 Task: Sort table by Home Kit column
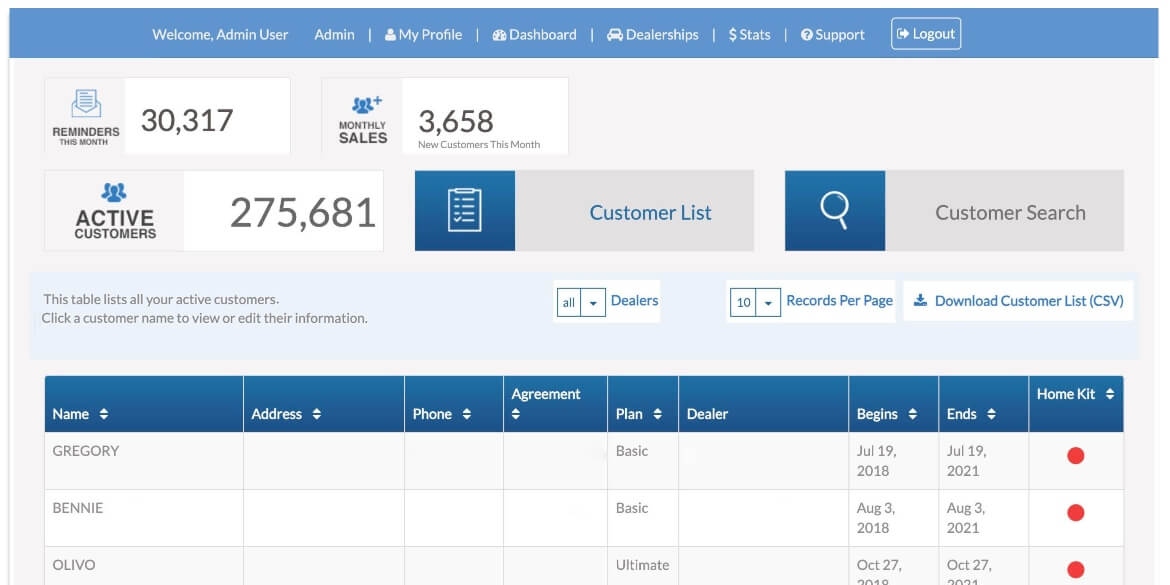click(x=1109, y=395)
